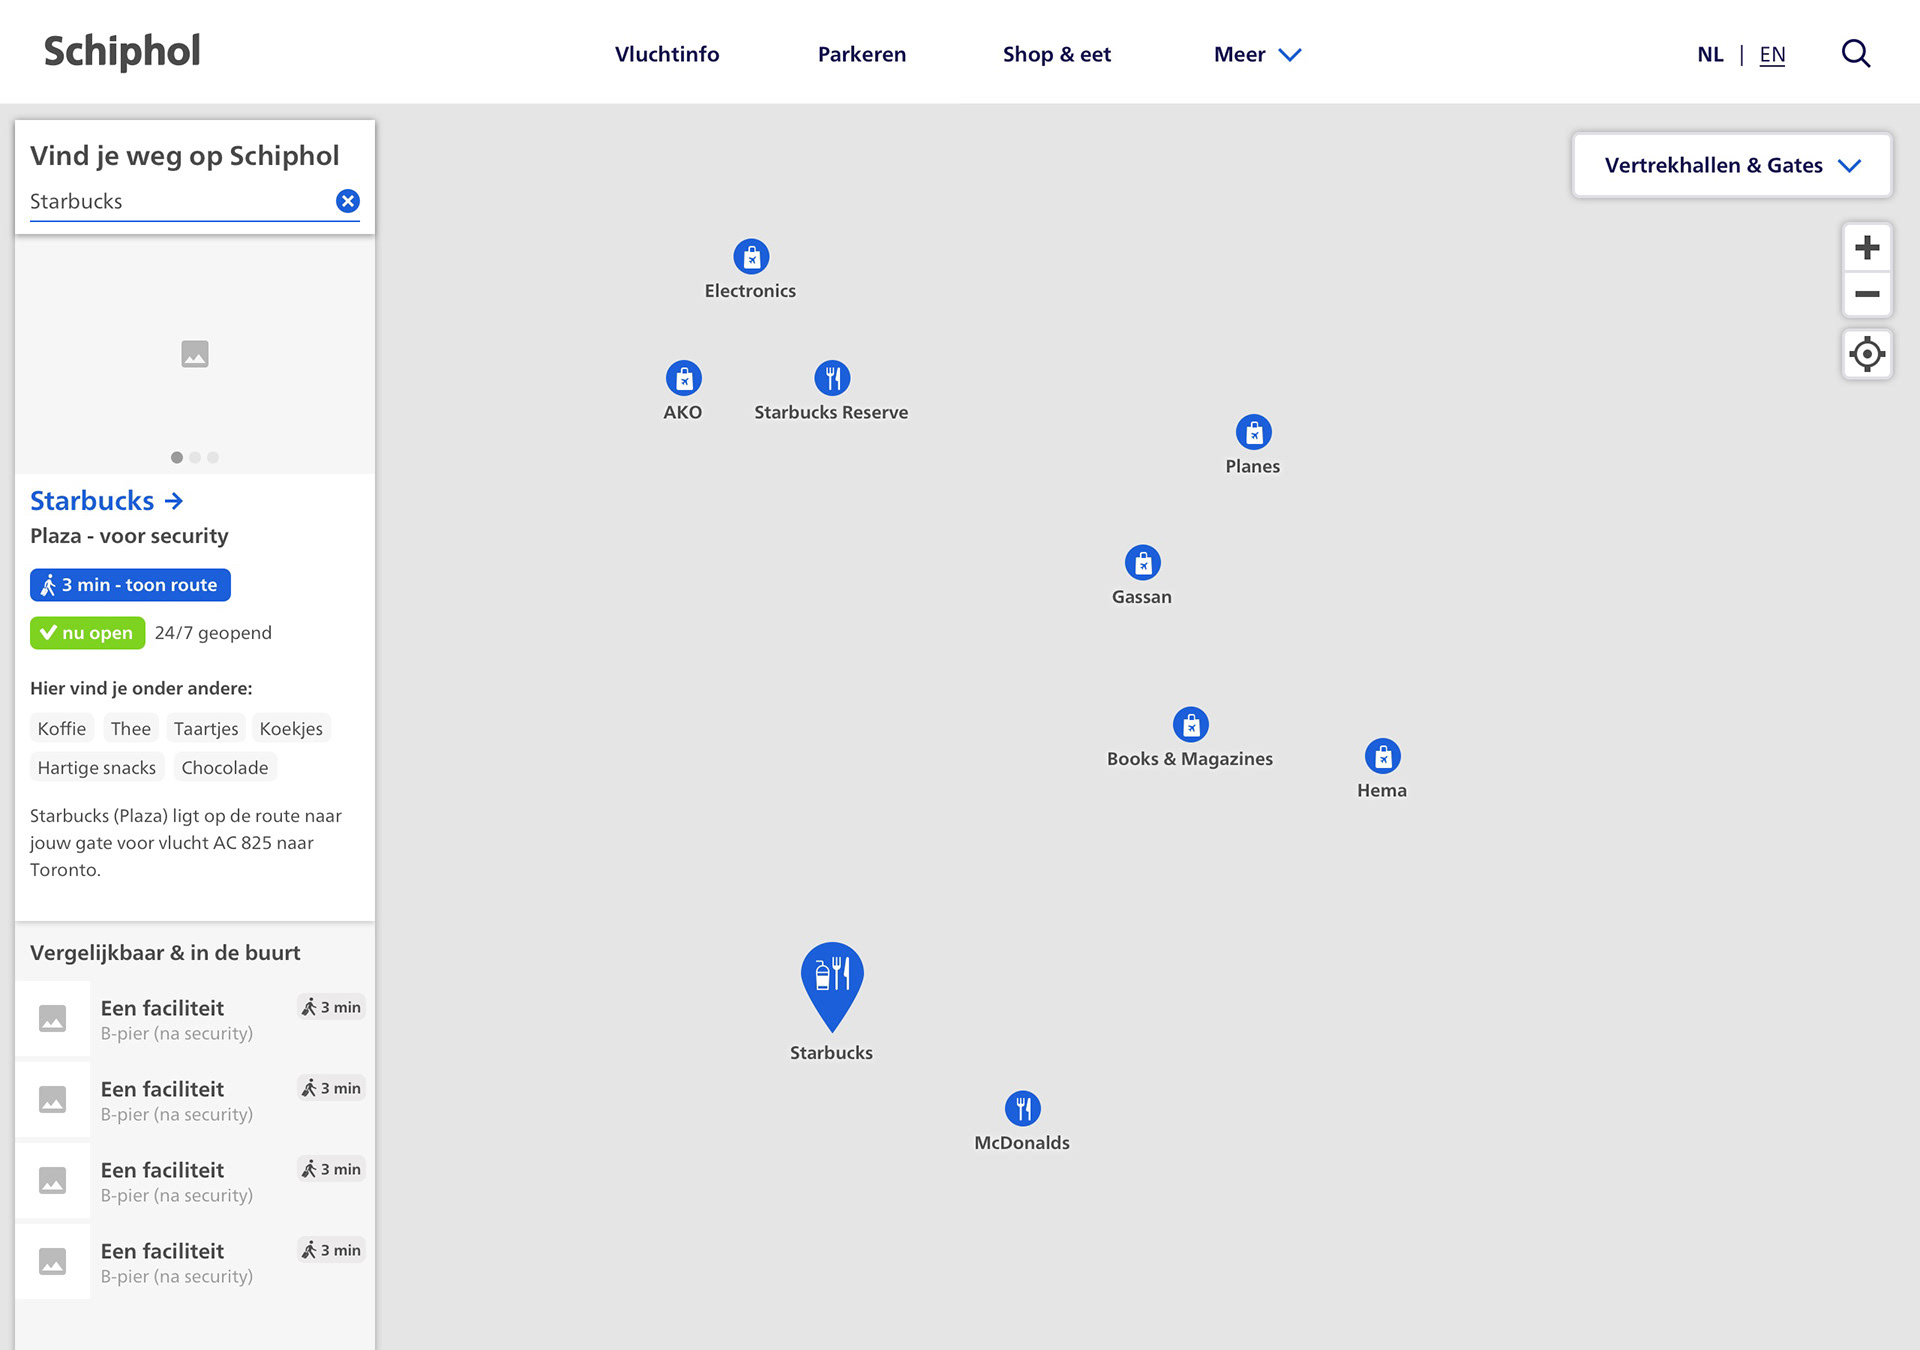Screen dimensions: 1920x1350
Task: Click the '24/7 geopend' text
Action: pos(213,633)
